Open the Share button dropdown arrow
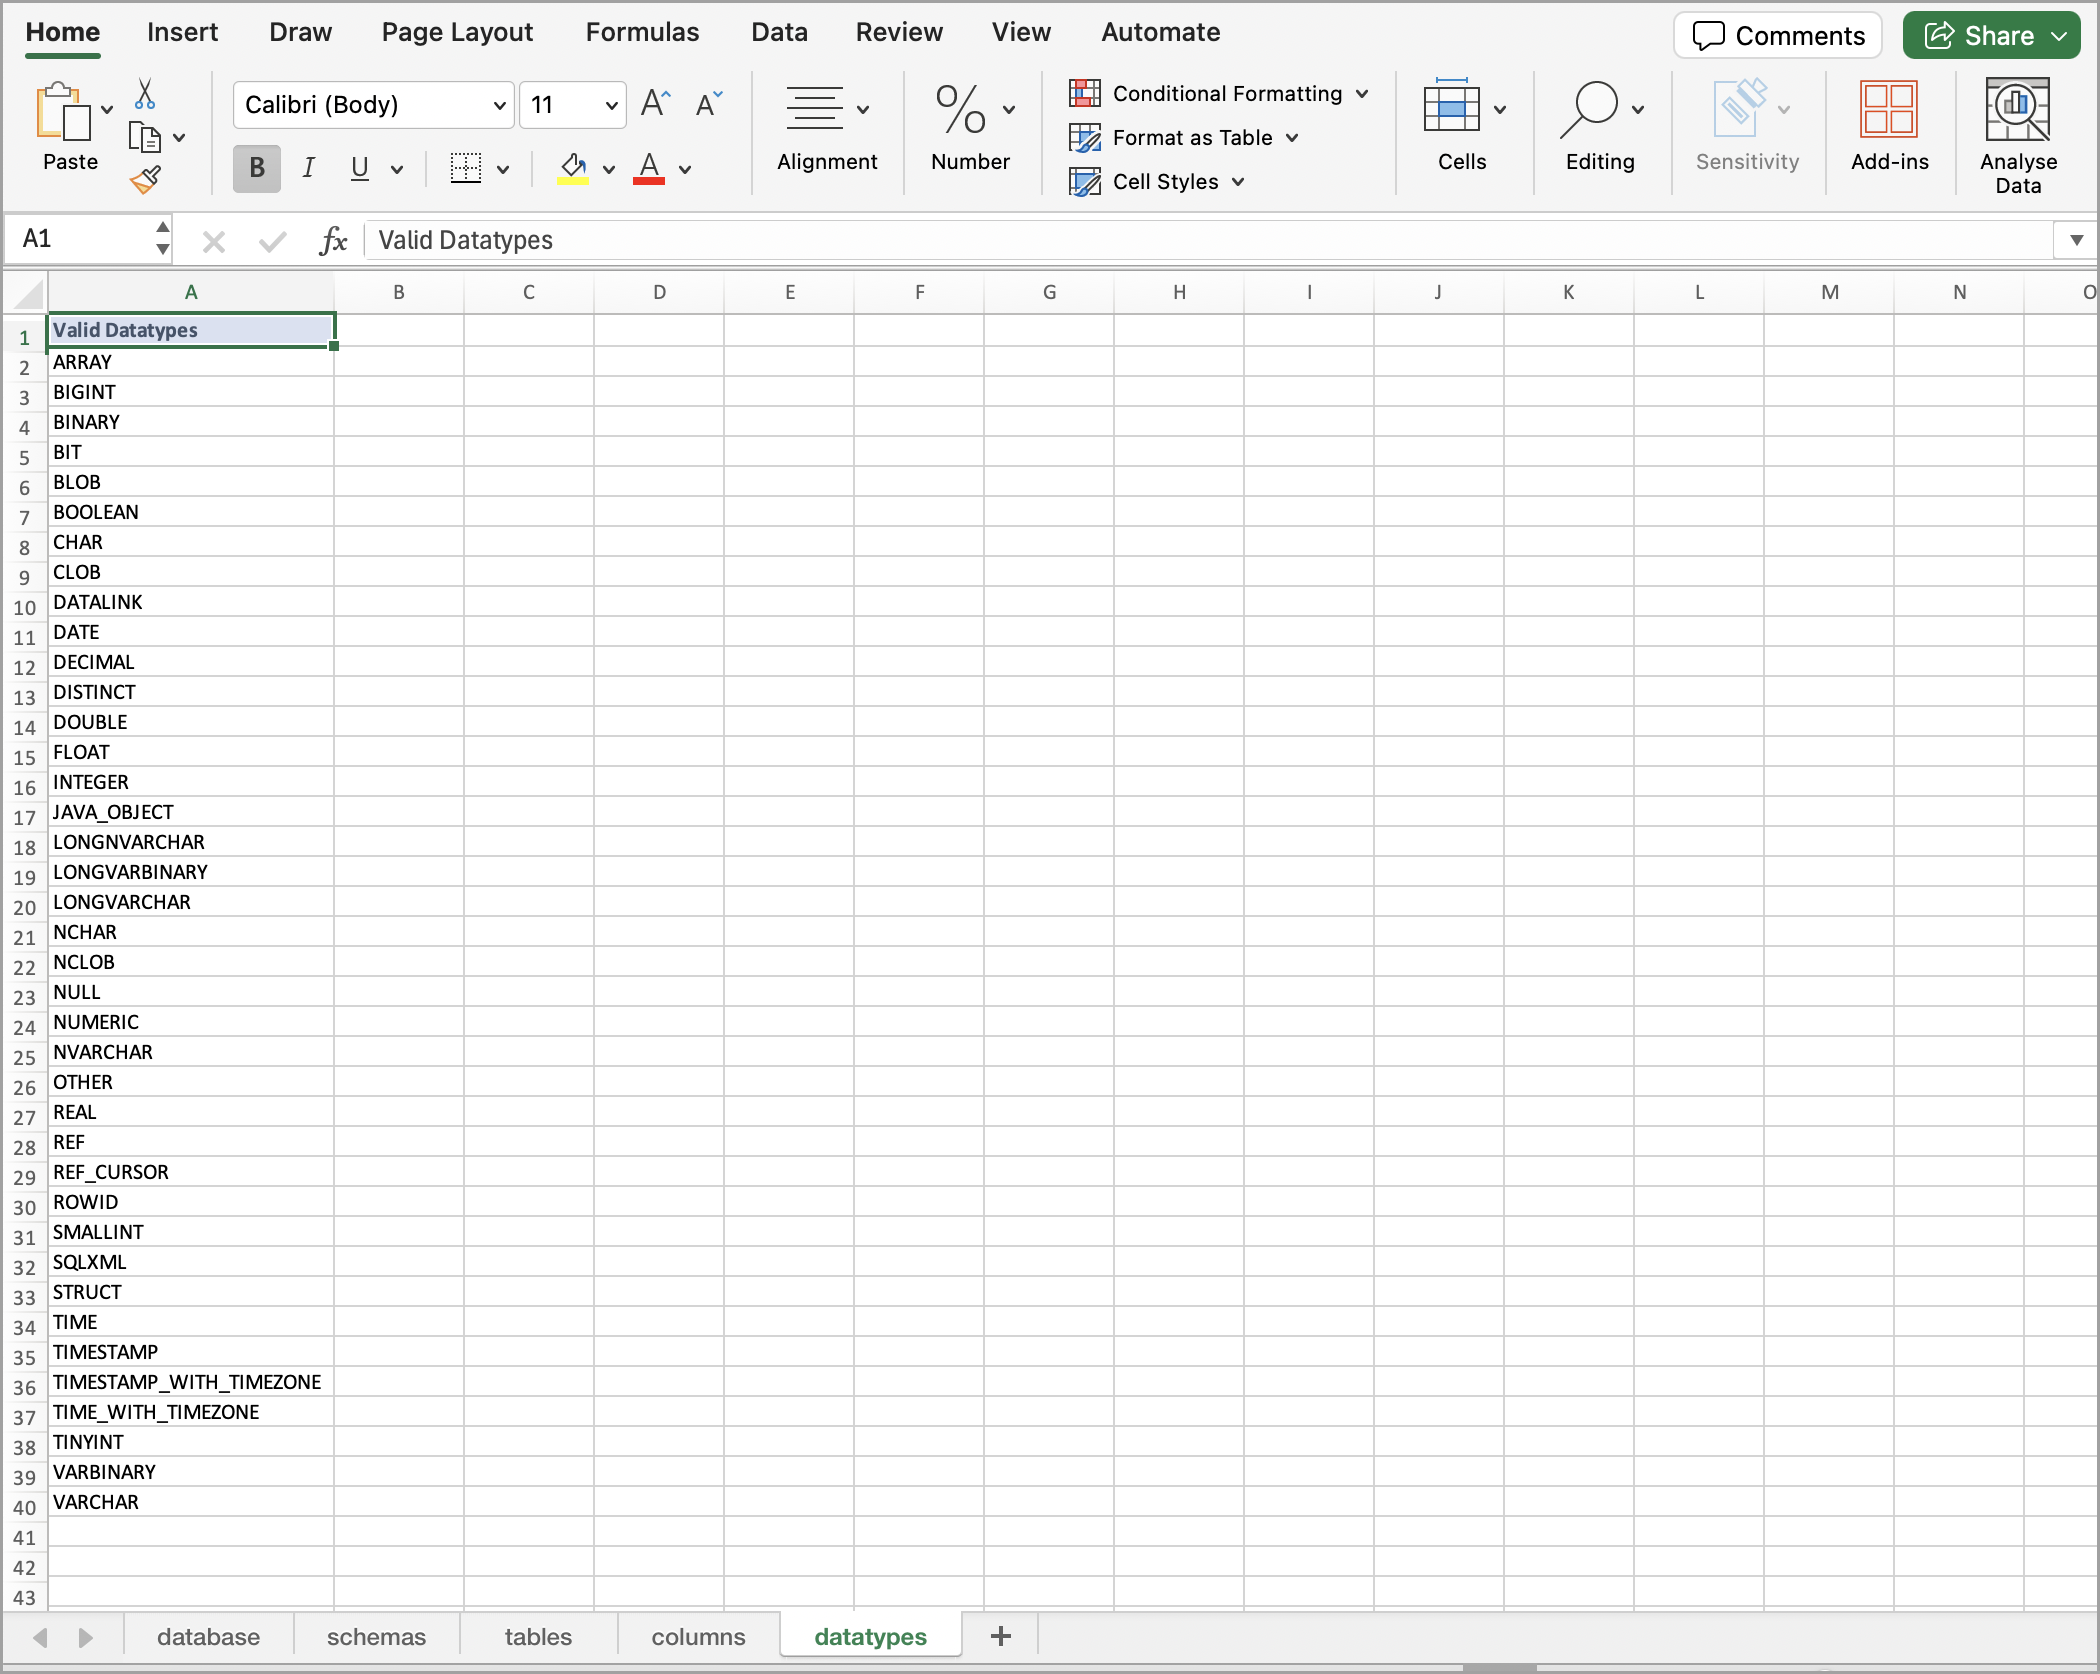This screenshot has width=2100, height=1674. tap(2059, 36)
